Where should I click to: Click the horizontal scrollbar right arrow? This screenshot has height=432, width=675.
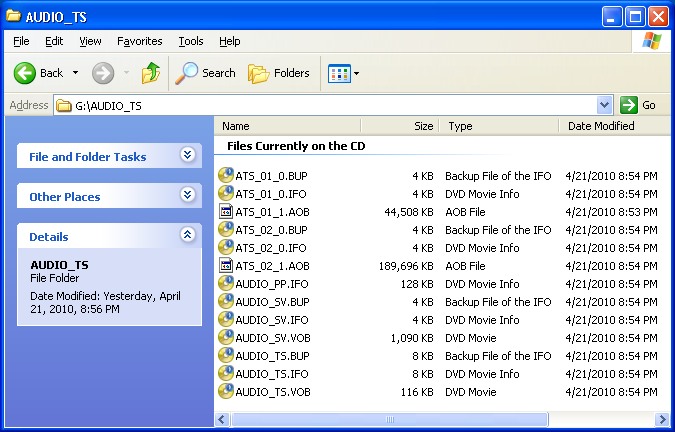coord(660,420)
